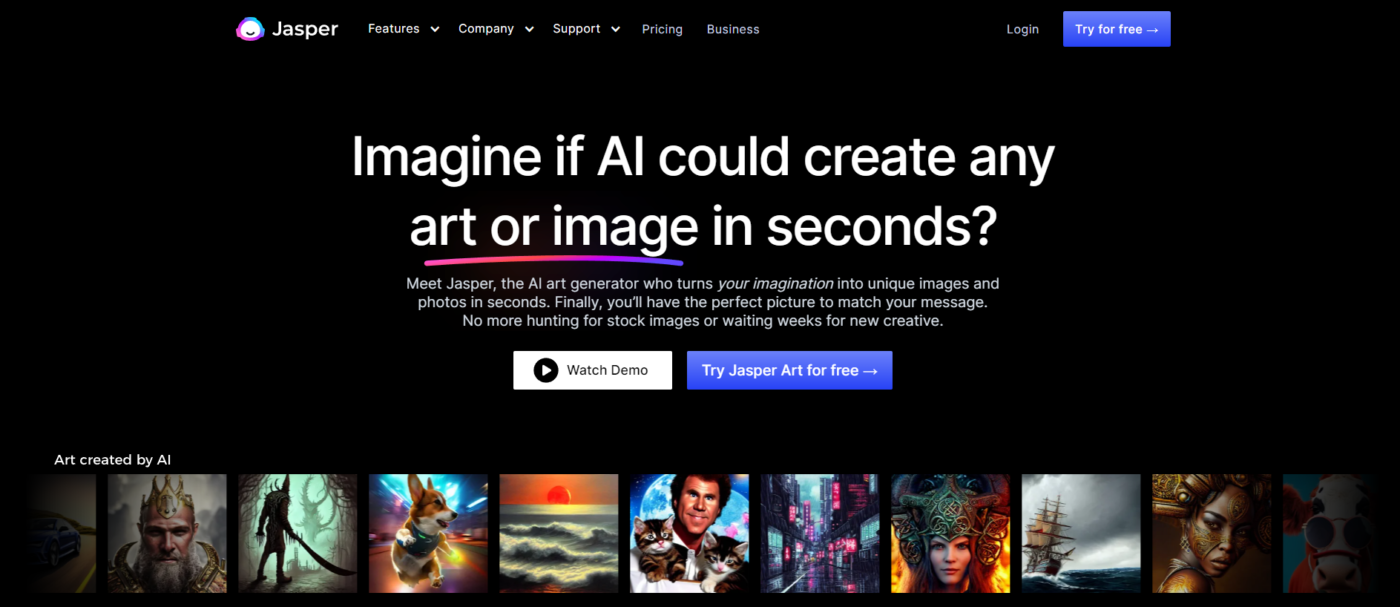Open the sailing ship artwork thumbnail

(1081, 533)
